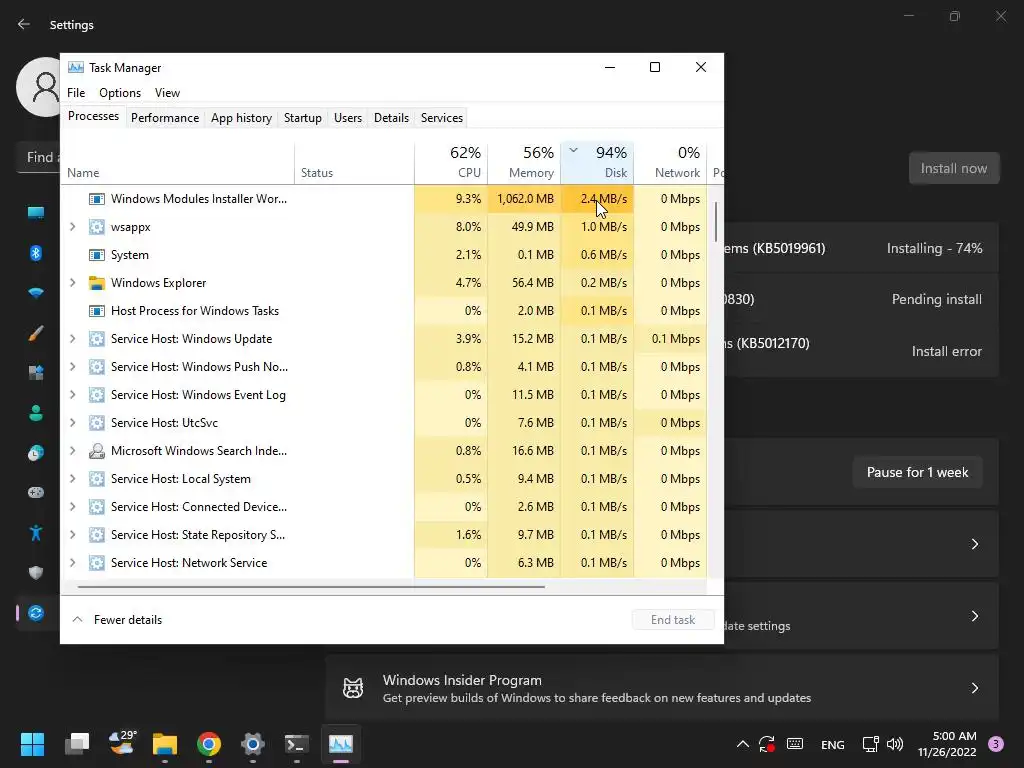The height and width of the screenshot is (768, 1024).
Task: Open the Options menu in Task Manager
Action: point(120,93)
